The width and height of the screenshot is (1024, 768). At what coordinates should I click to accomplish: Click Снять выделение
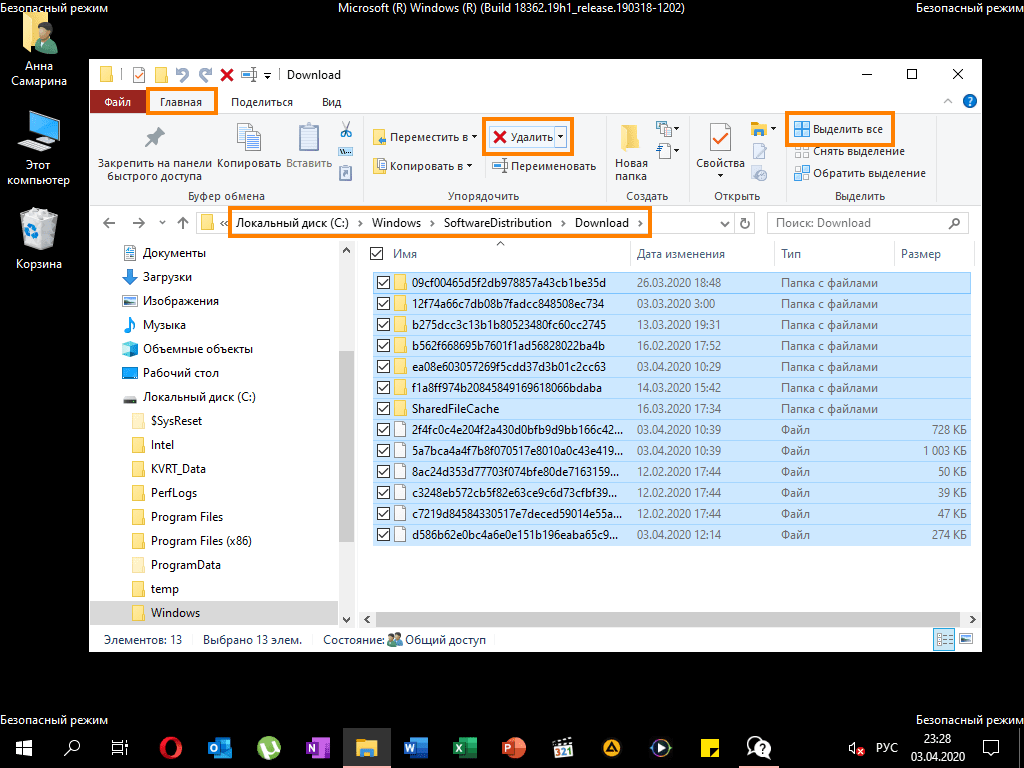(x=850, y=152)
